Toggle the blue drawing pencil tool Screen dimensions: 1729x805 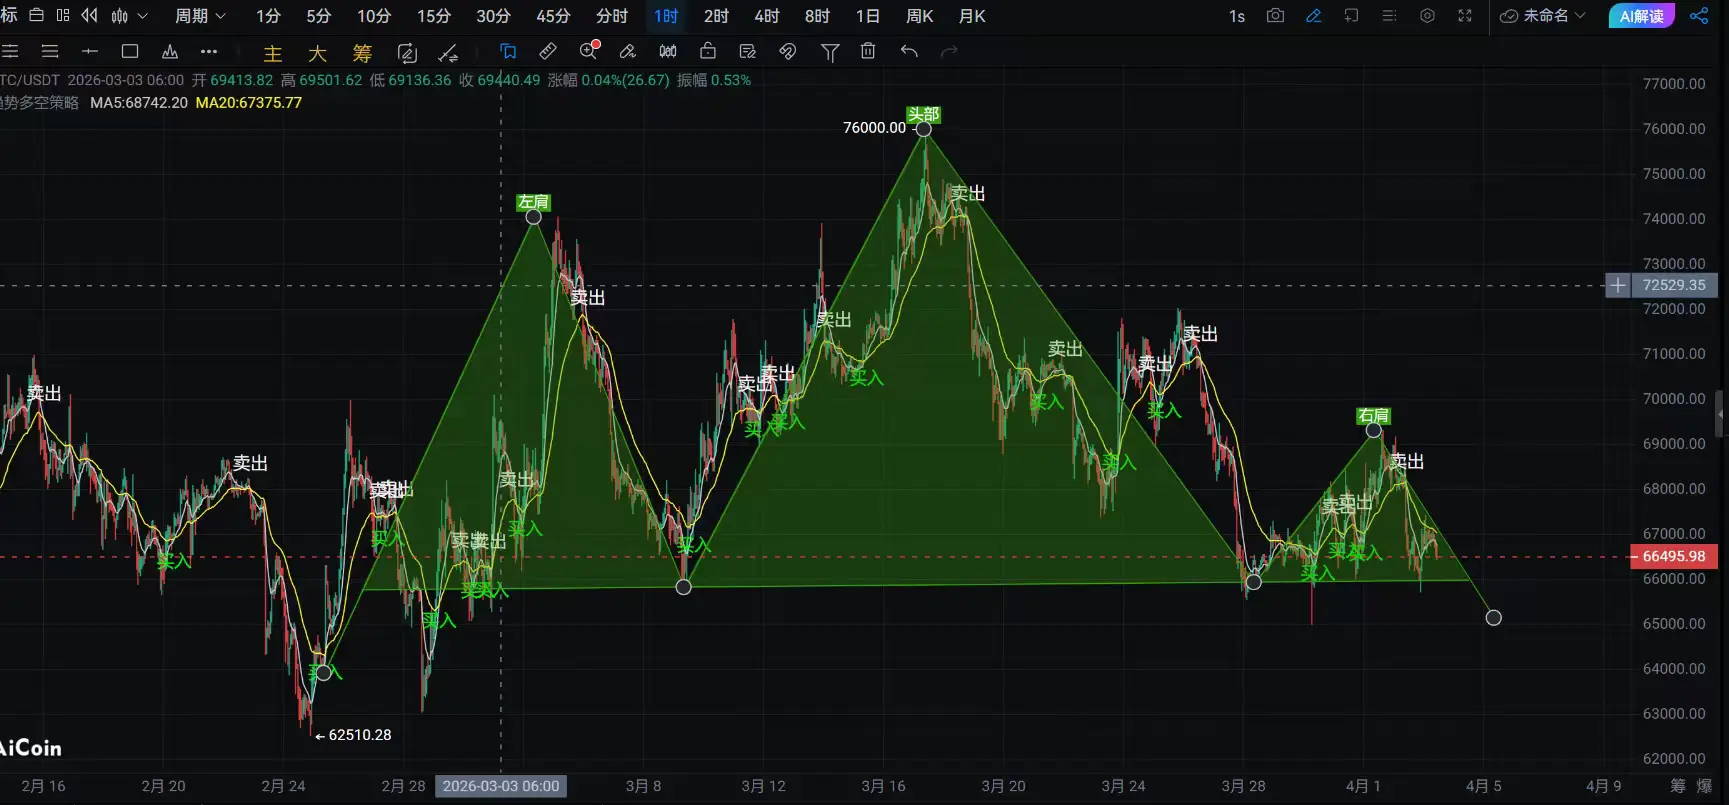[x=1314, y=16]
